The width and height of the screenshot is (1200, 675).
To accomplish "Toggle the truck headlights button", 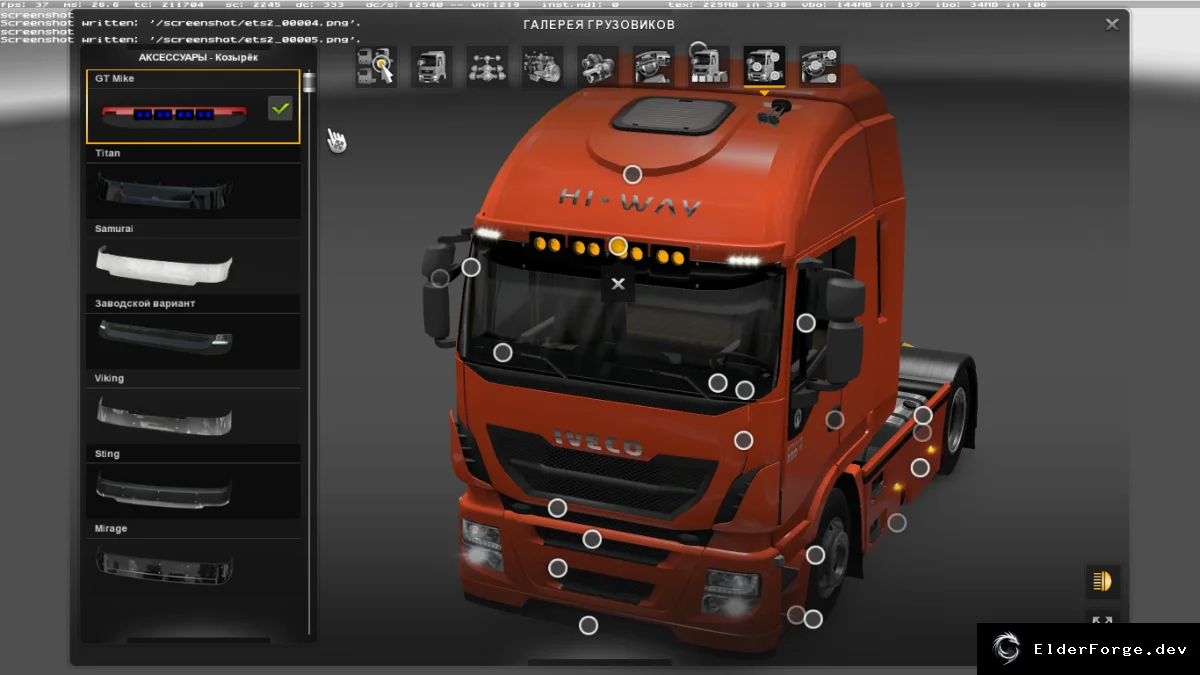I will [x=1103, y=581].
